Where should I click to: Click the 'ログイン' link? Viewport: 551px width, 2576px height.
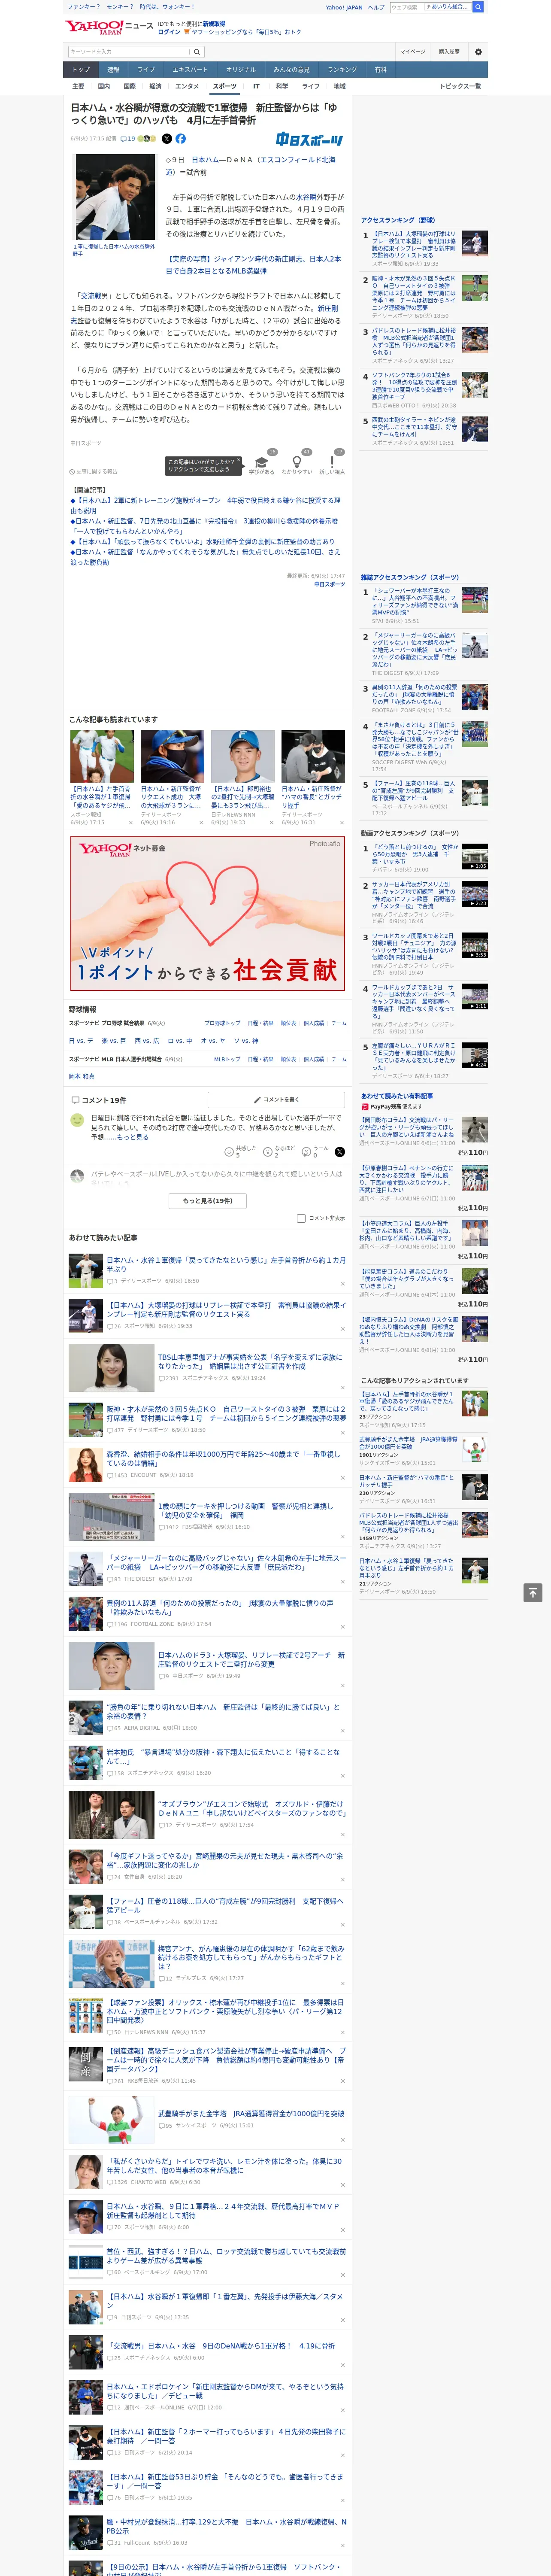[x=169, y=32]
